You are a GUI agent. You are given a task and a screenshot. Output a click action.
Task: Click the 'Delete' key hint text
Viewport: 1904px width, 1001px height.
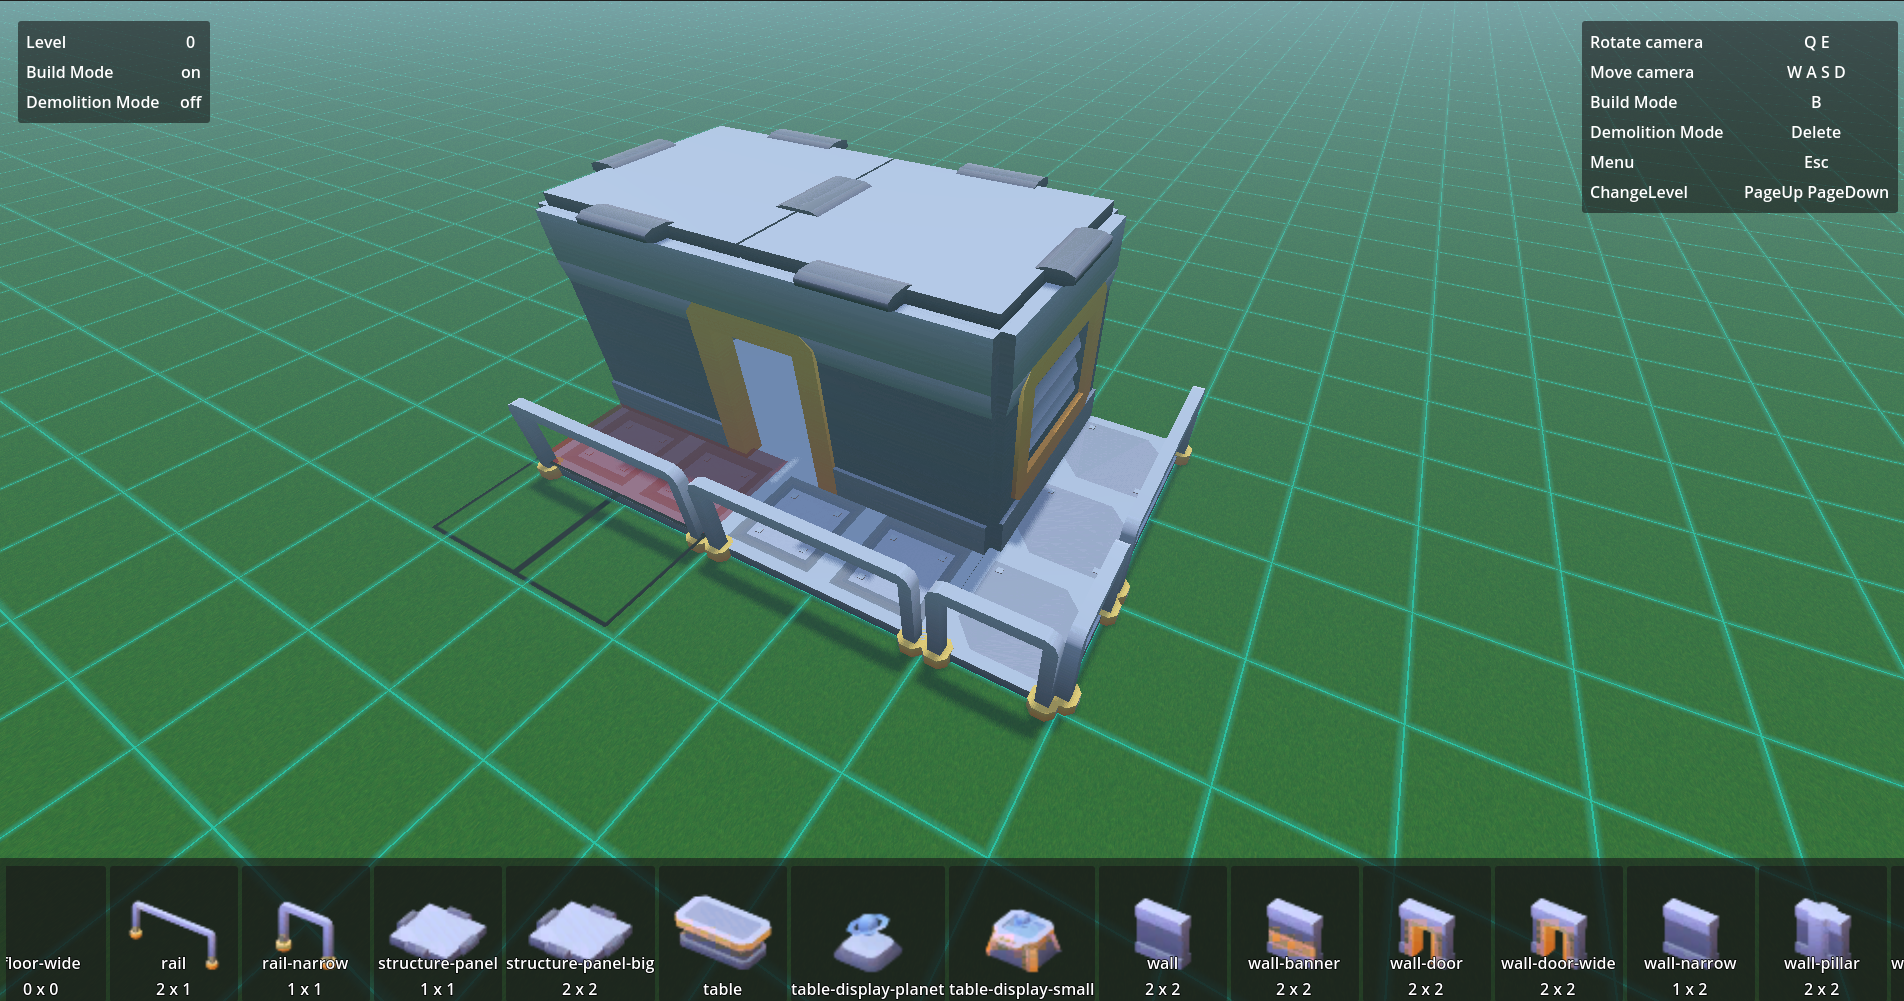tap(1816, 132)
